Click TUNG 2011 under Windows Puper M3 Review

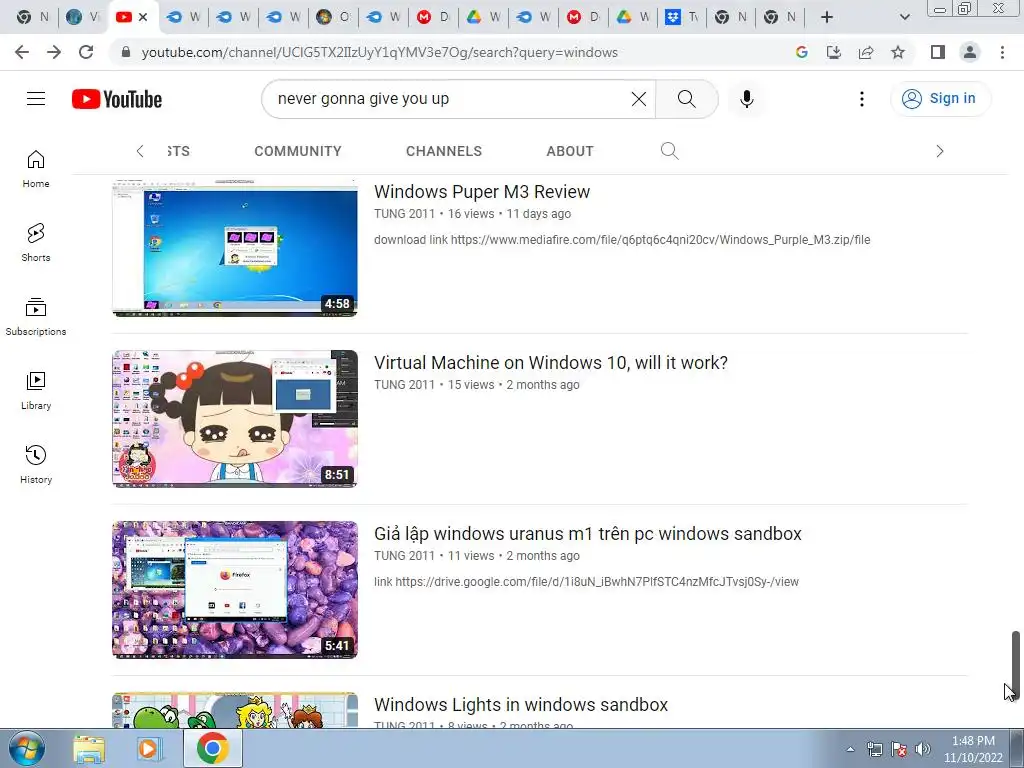[404, 214]
